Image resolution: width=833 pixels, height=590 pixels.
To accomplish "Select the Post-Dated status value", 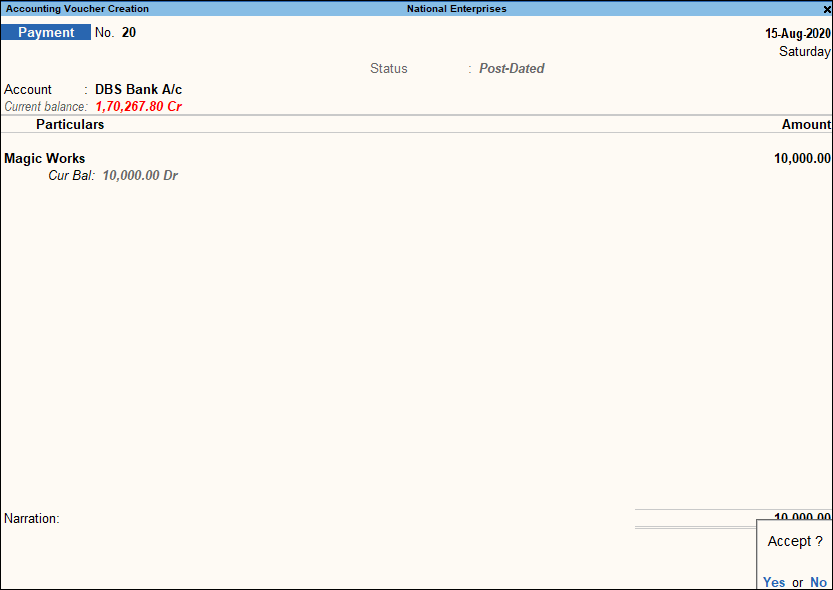I will (511, 68).
